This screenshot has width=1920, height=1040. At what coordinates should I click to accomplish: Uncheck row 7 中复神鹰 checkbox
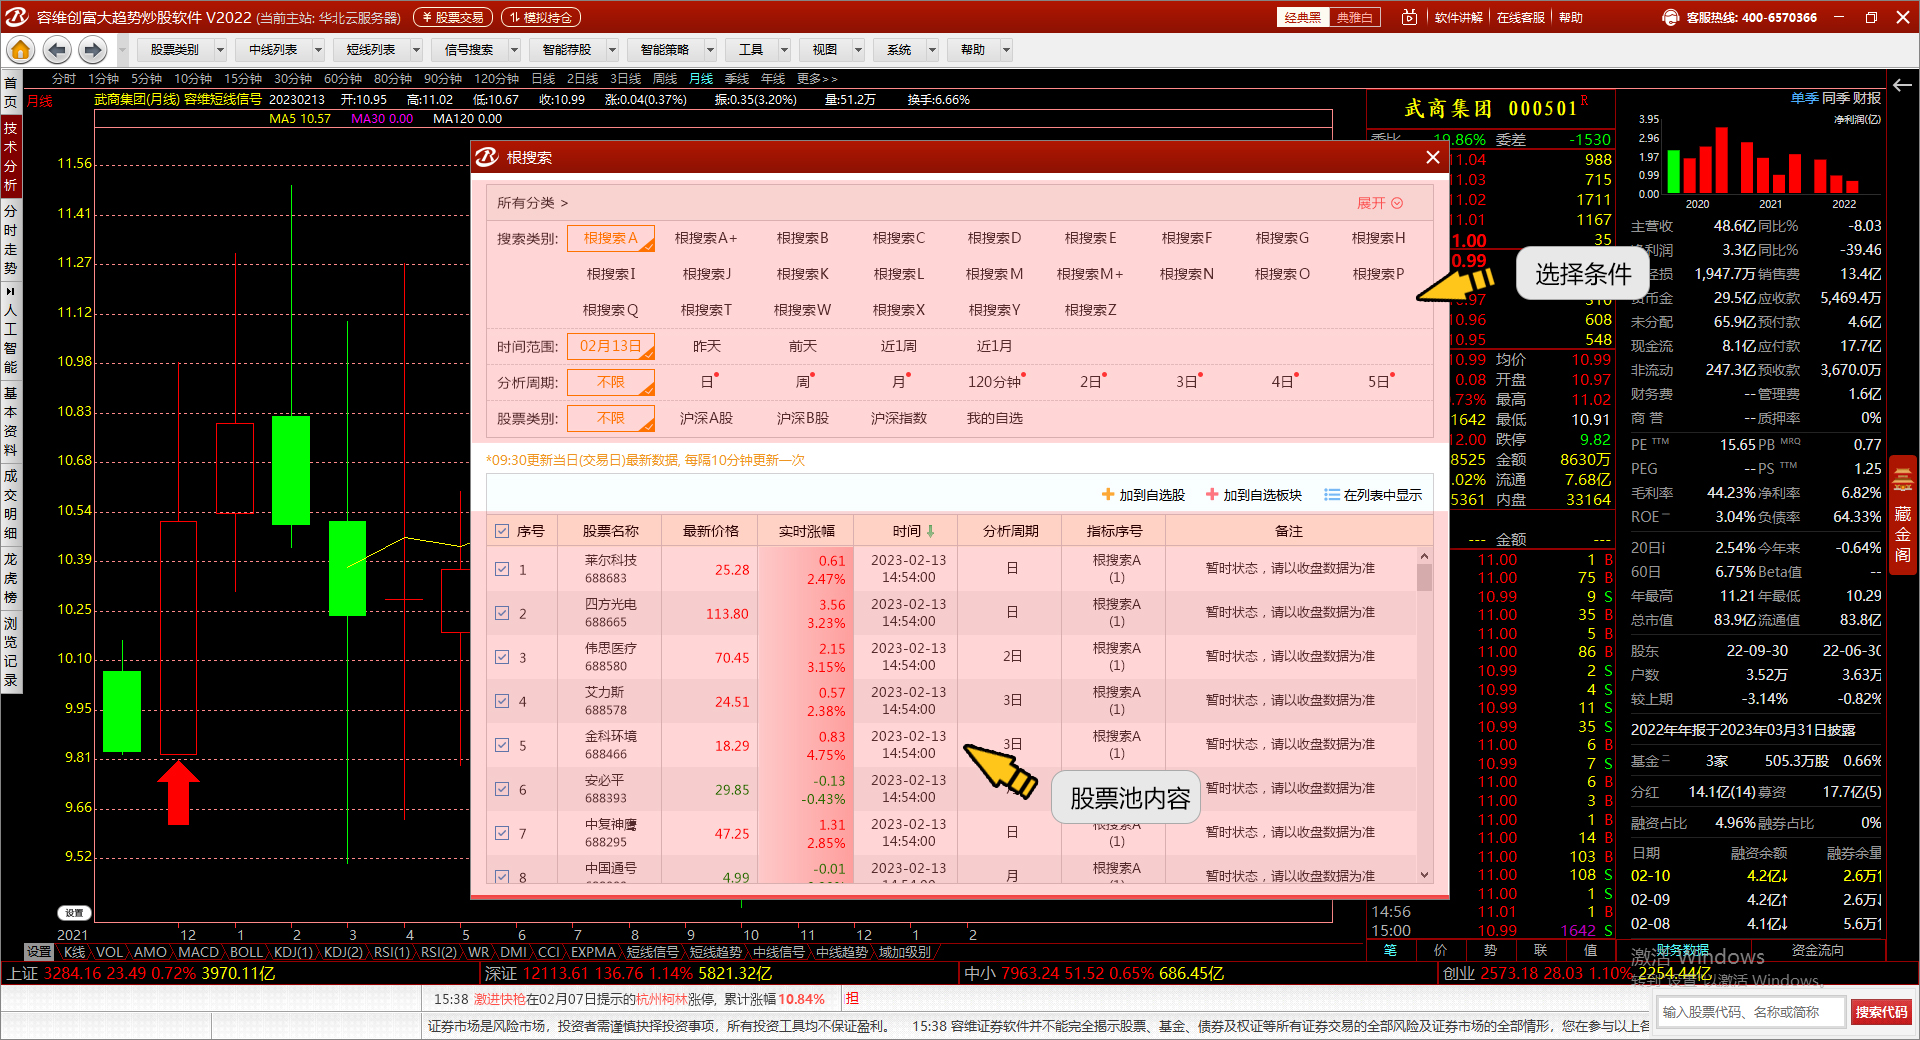point(502,833)
